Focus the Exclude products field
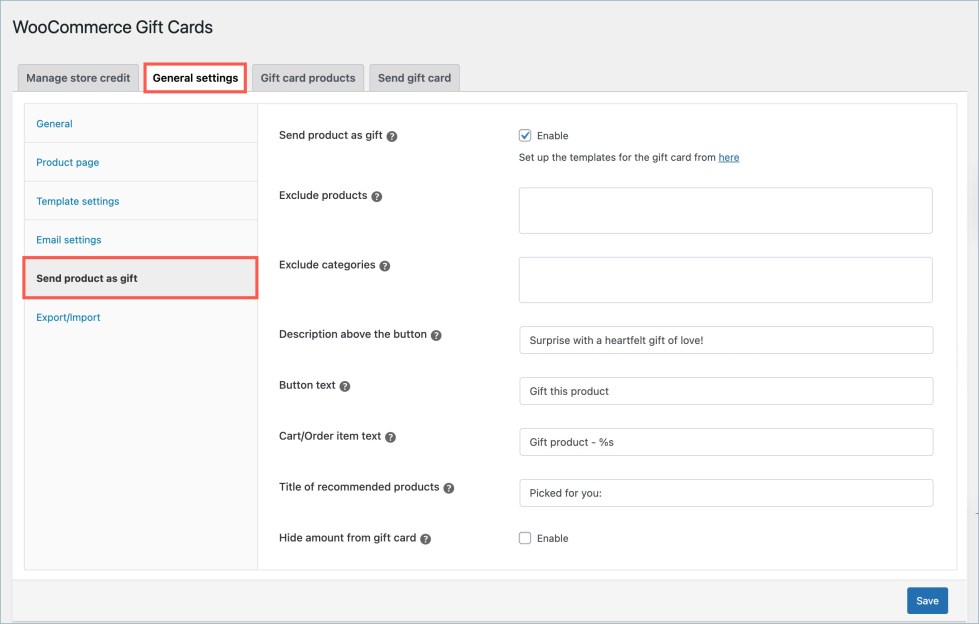Screen dimensions: 979x624 point(726,210)
